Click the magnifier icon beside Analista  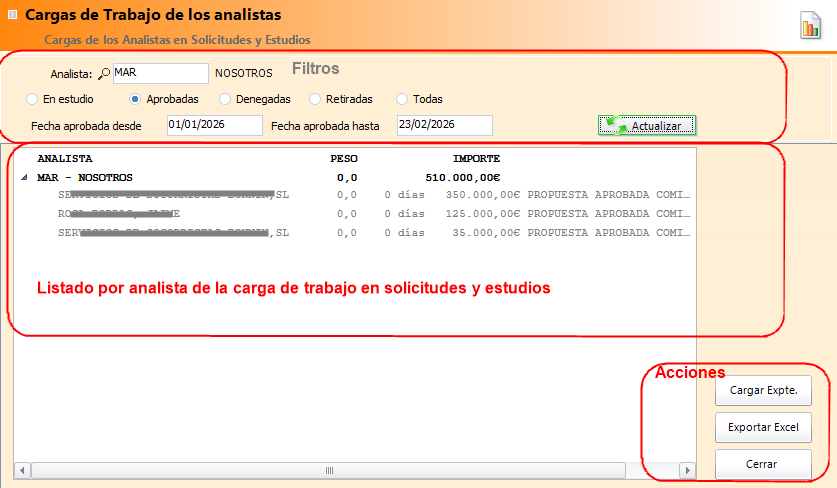pyautogui.click(x=104, y=73)
